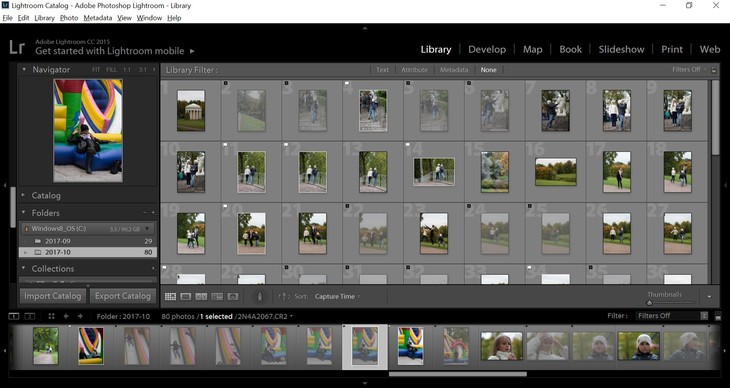This screenshot has height=388, width=730.
Task: Select the Painter spray can tool
Action: [x=260, y=296]
